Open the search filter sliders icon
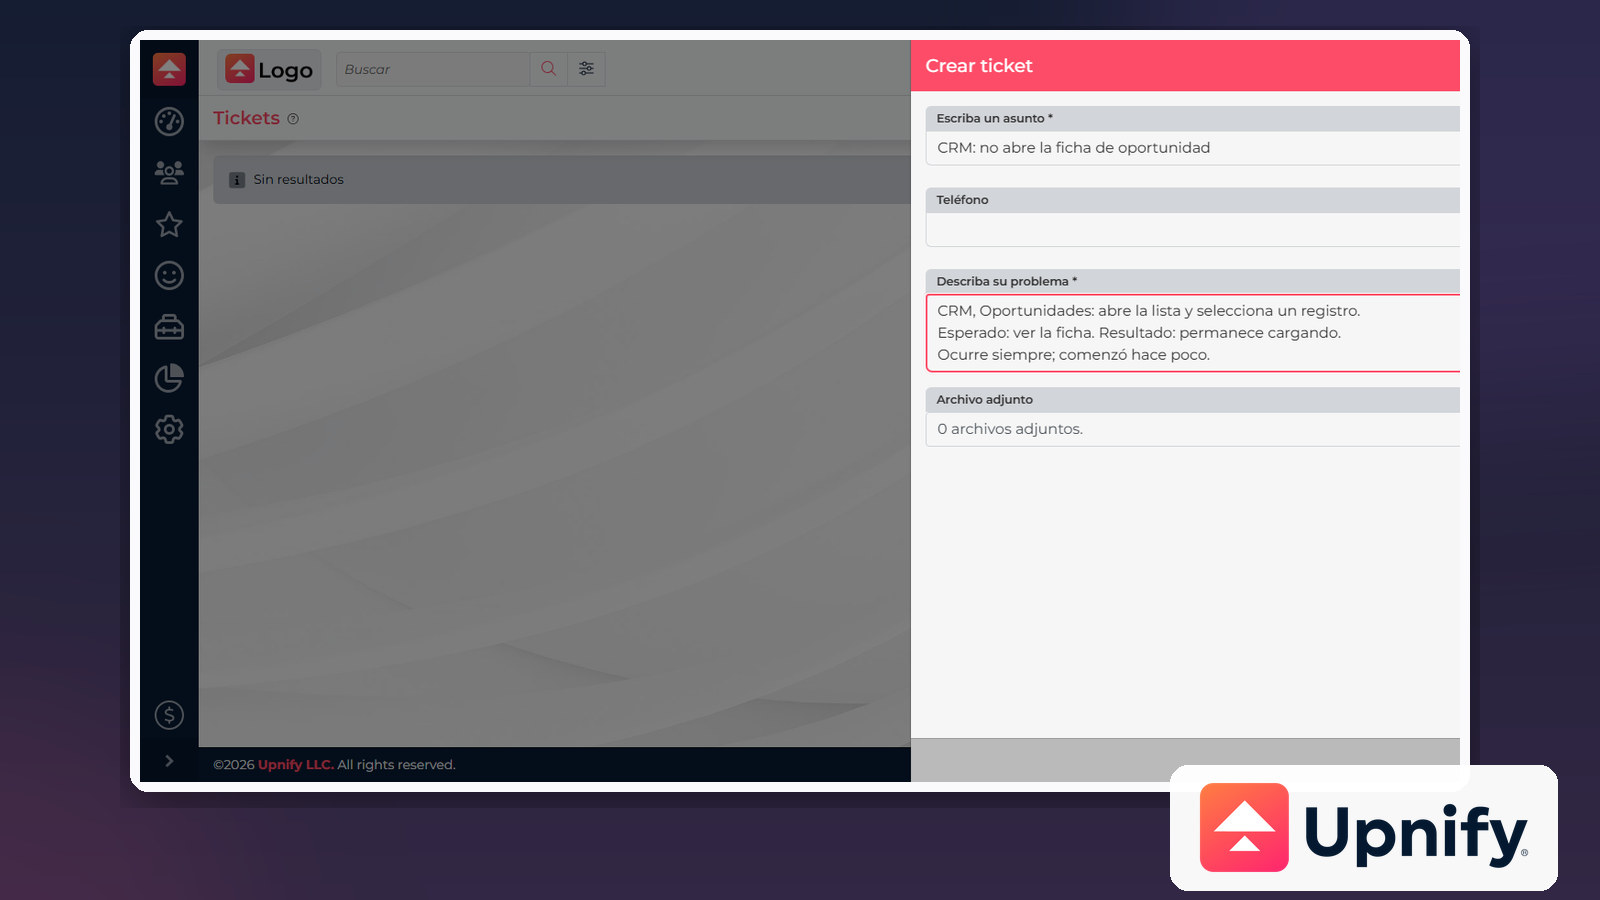The width and height of the screenshot is (1600, 900). [586, 69]
